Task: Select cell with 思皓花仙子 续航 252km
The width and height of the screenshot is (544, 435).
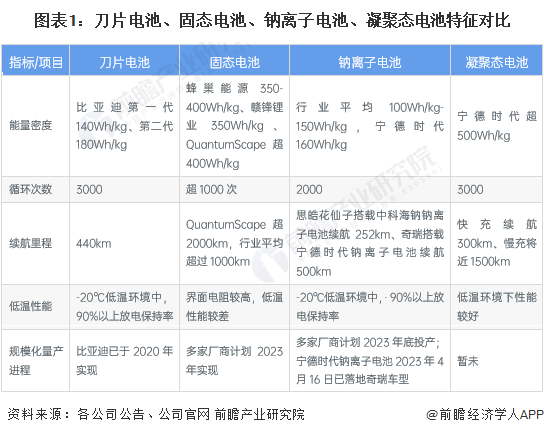Action: pos(370,244)
